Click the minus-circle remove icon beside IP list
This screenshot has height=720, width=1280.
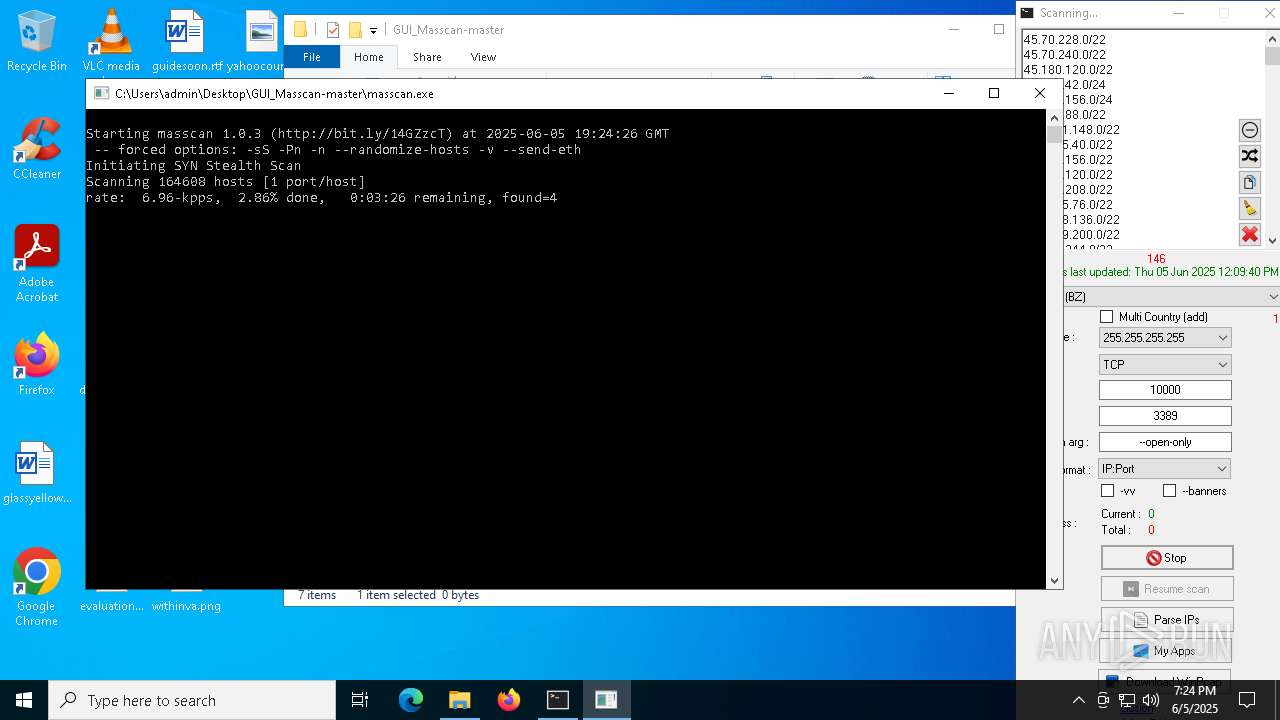1250,130
